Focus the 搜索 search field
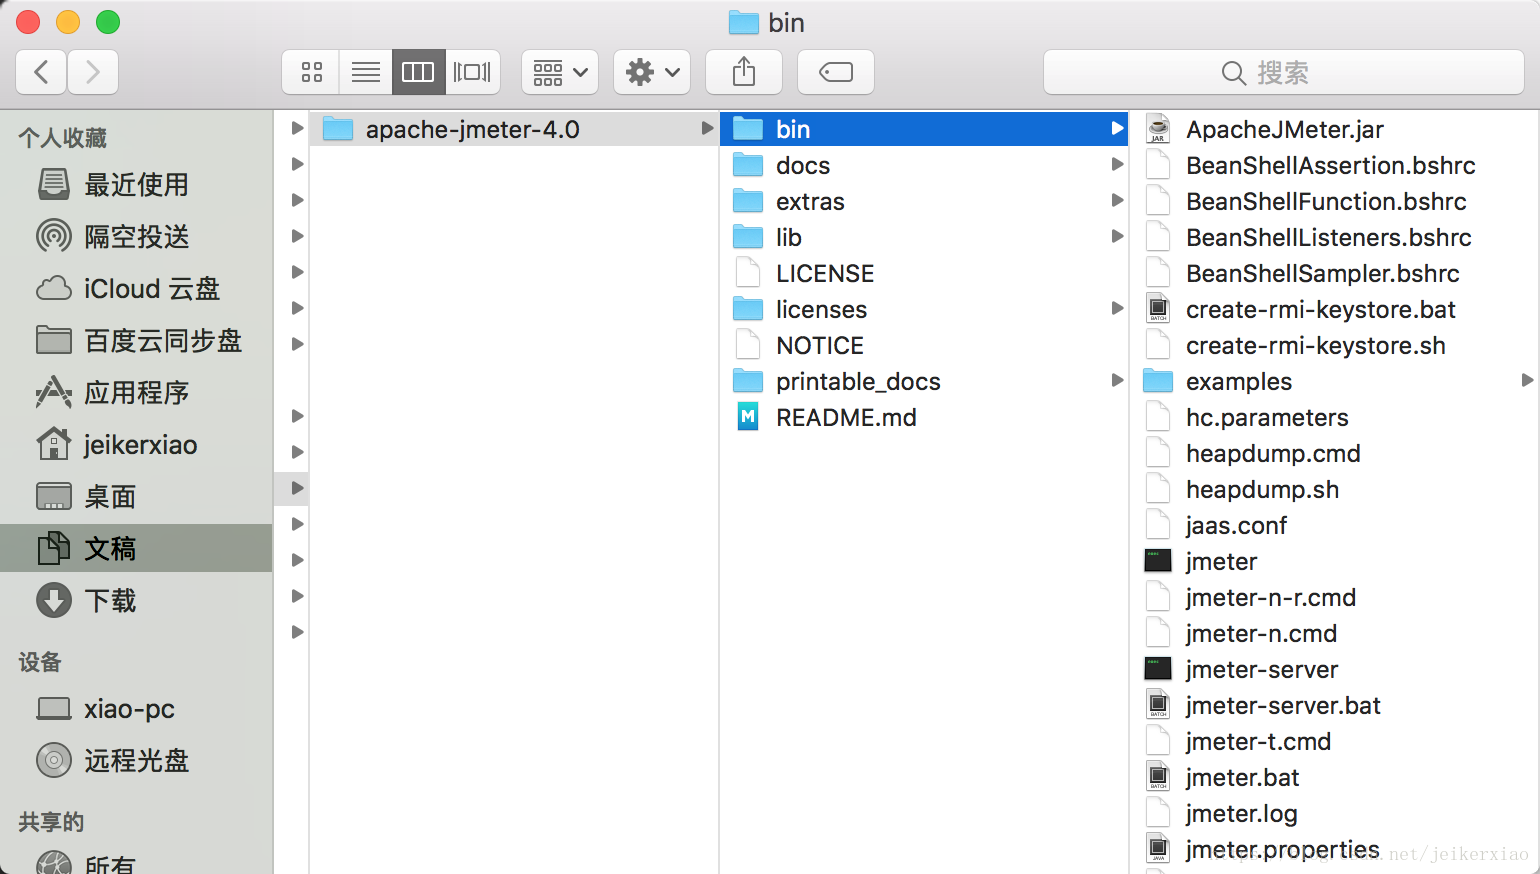This screenshot has width=1540, height=874. 1284,72
